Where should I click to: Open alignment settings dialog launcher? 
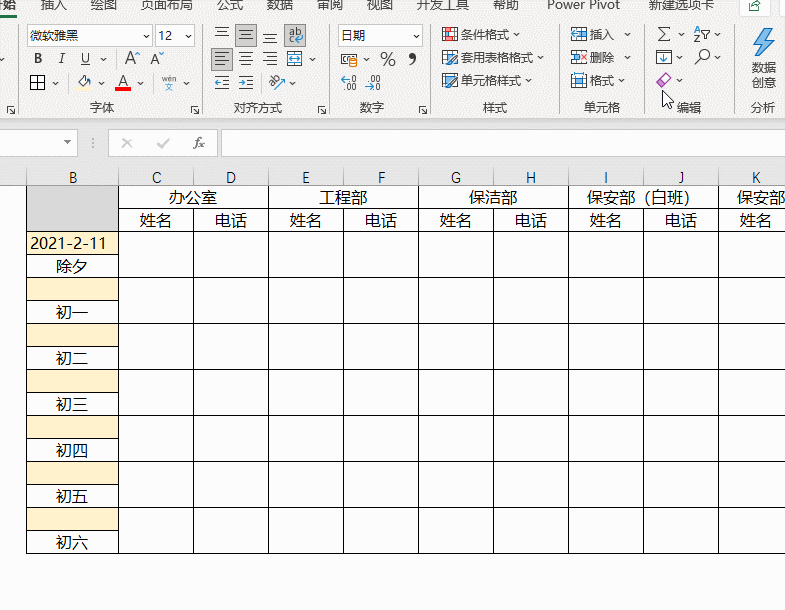322,110
